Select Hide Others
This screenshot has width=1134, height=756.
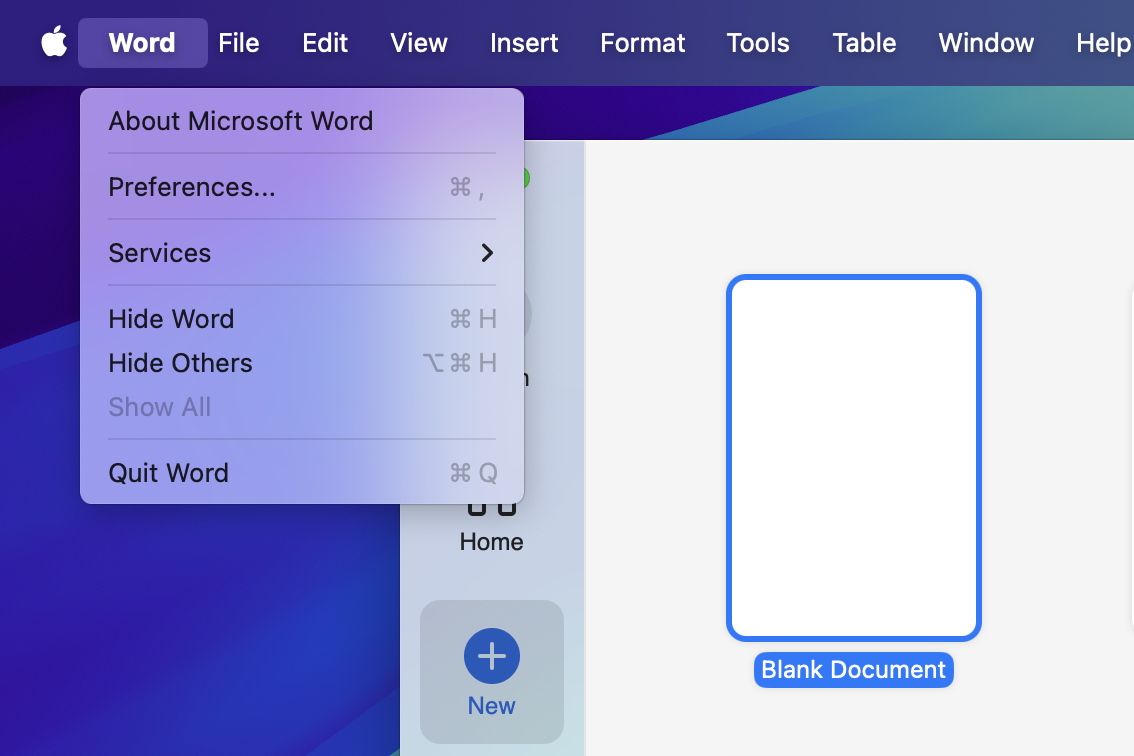(x=302, y=362)
